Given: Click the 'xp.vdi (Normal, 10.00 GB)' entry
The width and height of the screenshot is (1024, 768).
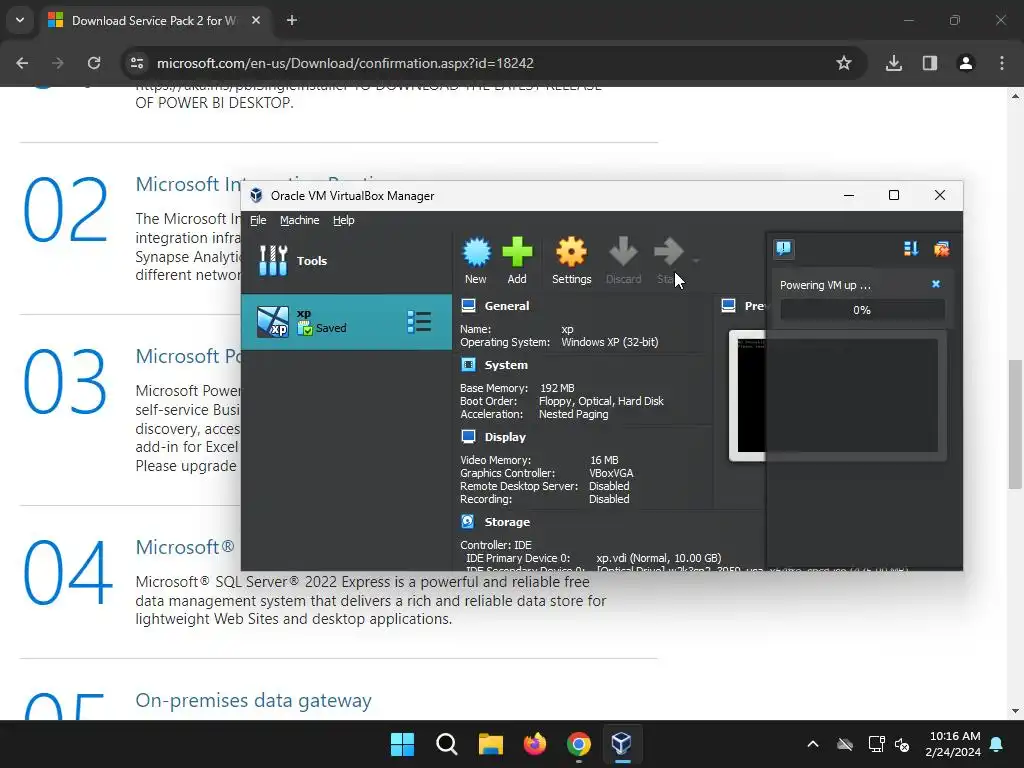Looking at the screenshot, I should click(658, 558).
